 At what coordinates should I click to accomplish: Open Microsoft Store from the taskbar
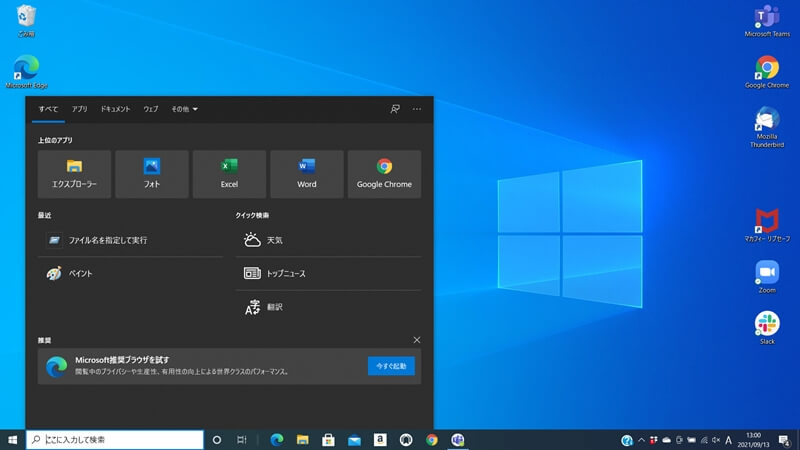[x=329, y=440]
